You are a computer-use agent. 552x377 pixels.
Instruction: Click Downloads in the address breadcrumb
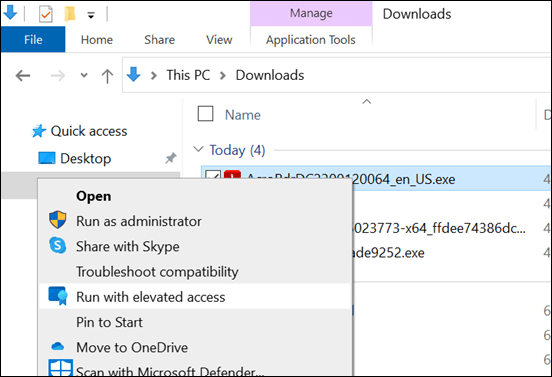pos(270,75)
